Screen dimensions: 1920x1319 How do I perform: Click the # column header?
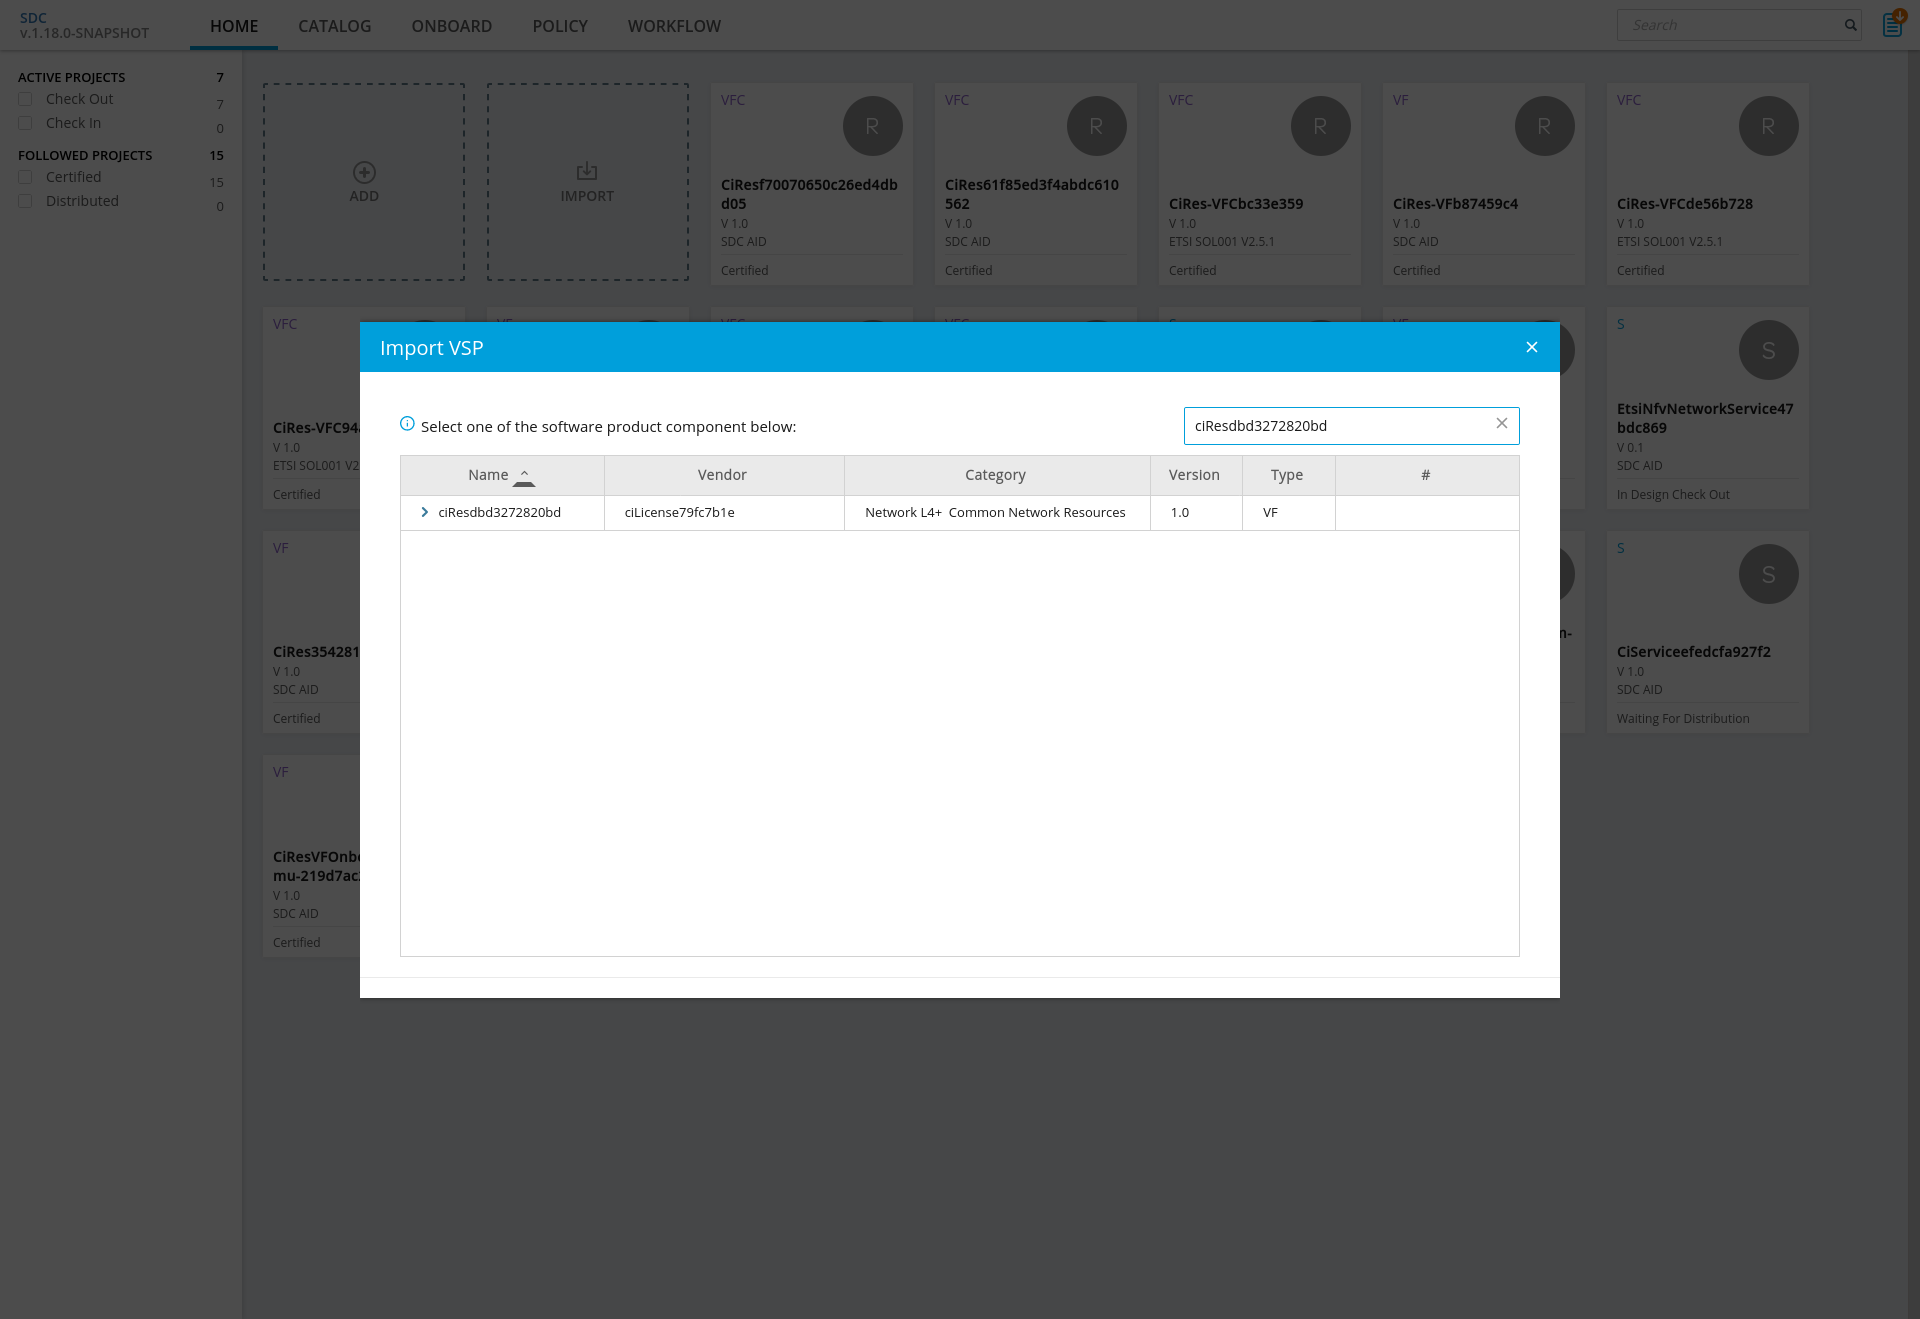coord(1426,475)
